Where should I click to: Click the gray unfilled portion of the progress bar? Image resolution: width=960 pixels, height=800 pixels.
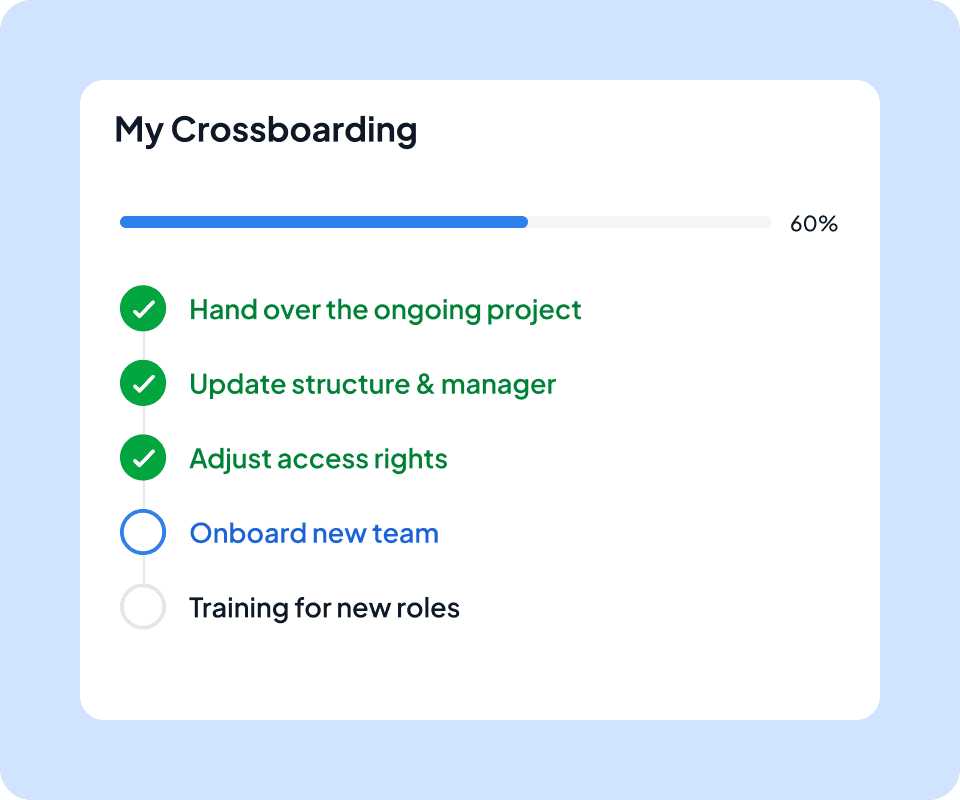coord(650,222)
